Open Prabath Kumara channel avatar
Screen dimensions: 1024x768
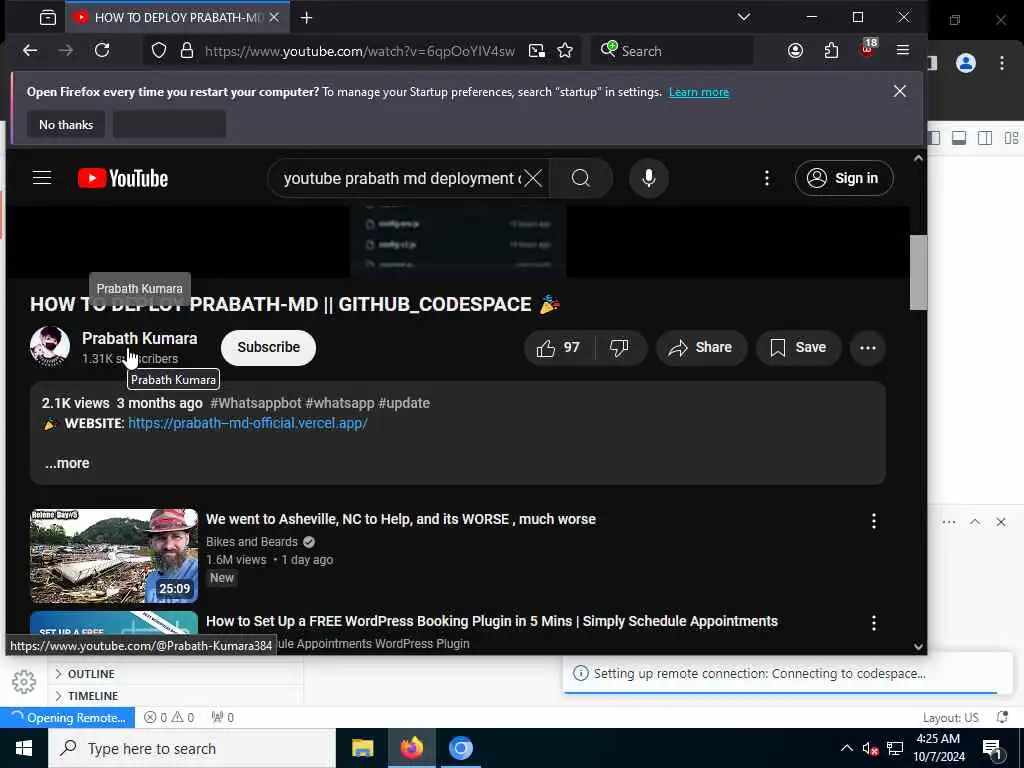50,346
